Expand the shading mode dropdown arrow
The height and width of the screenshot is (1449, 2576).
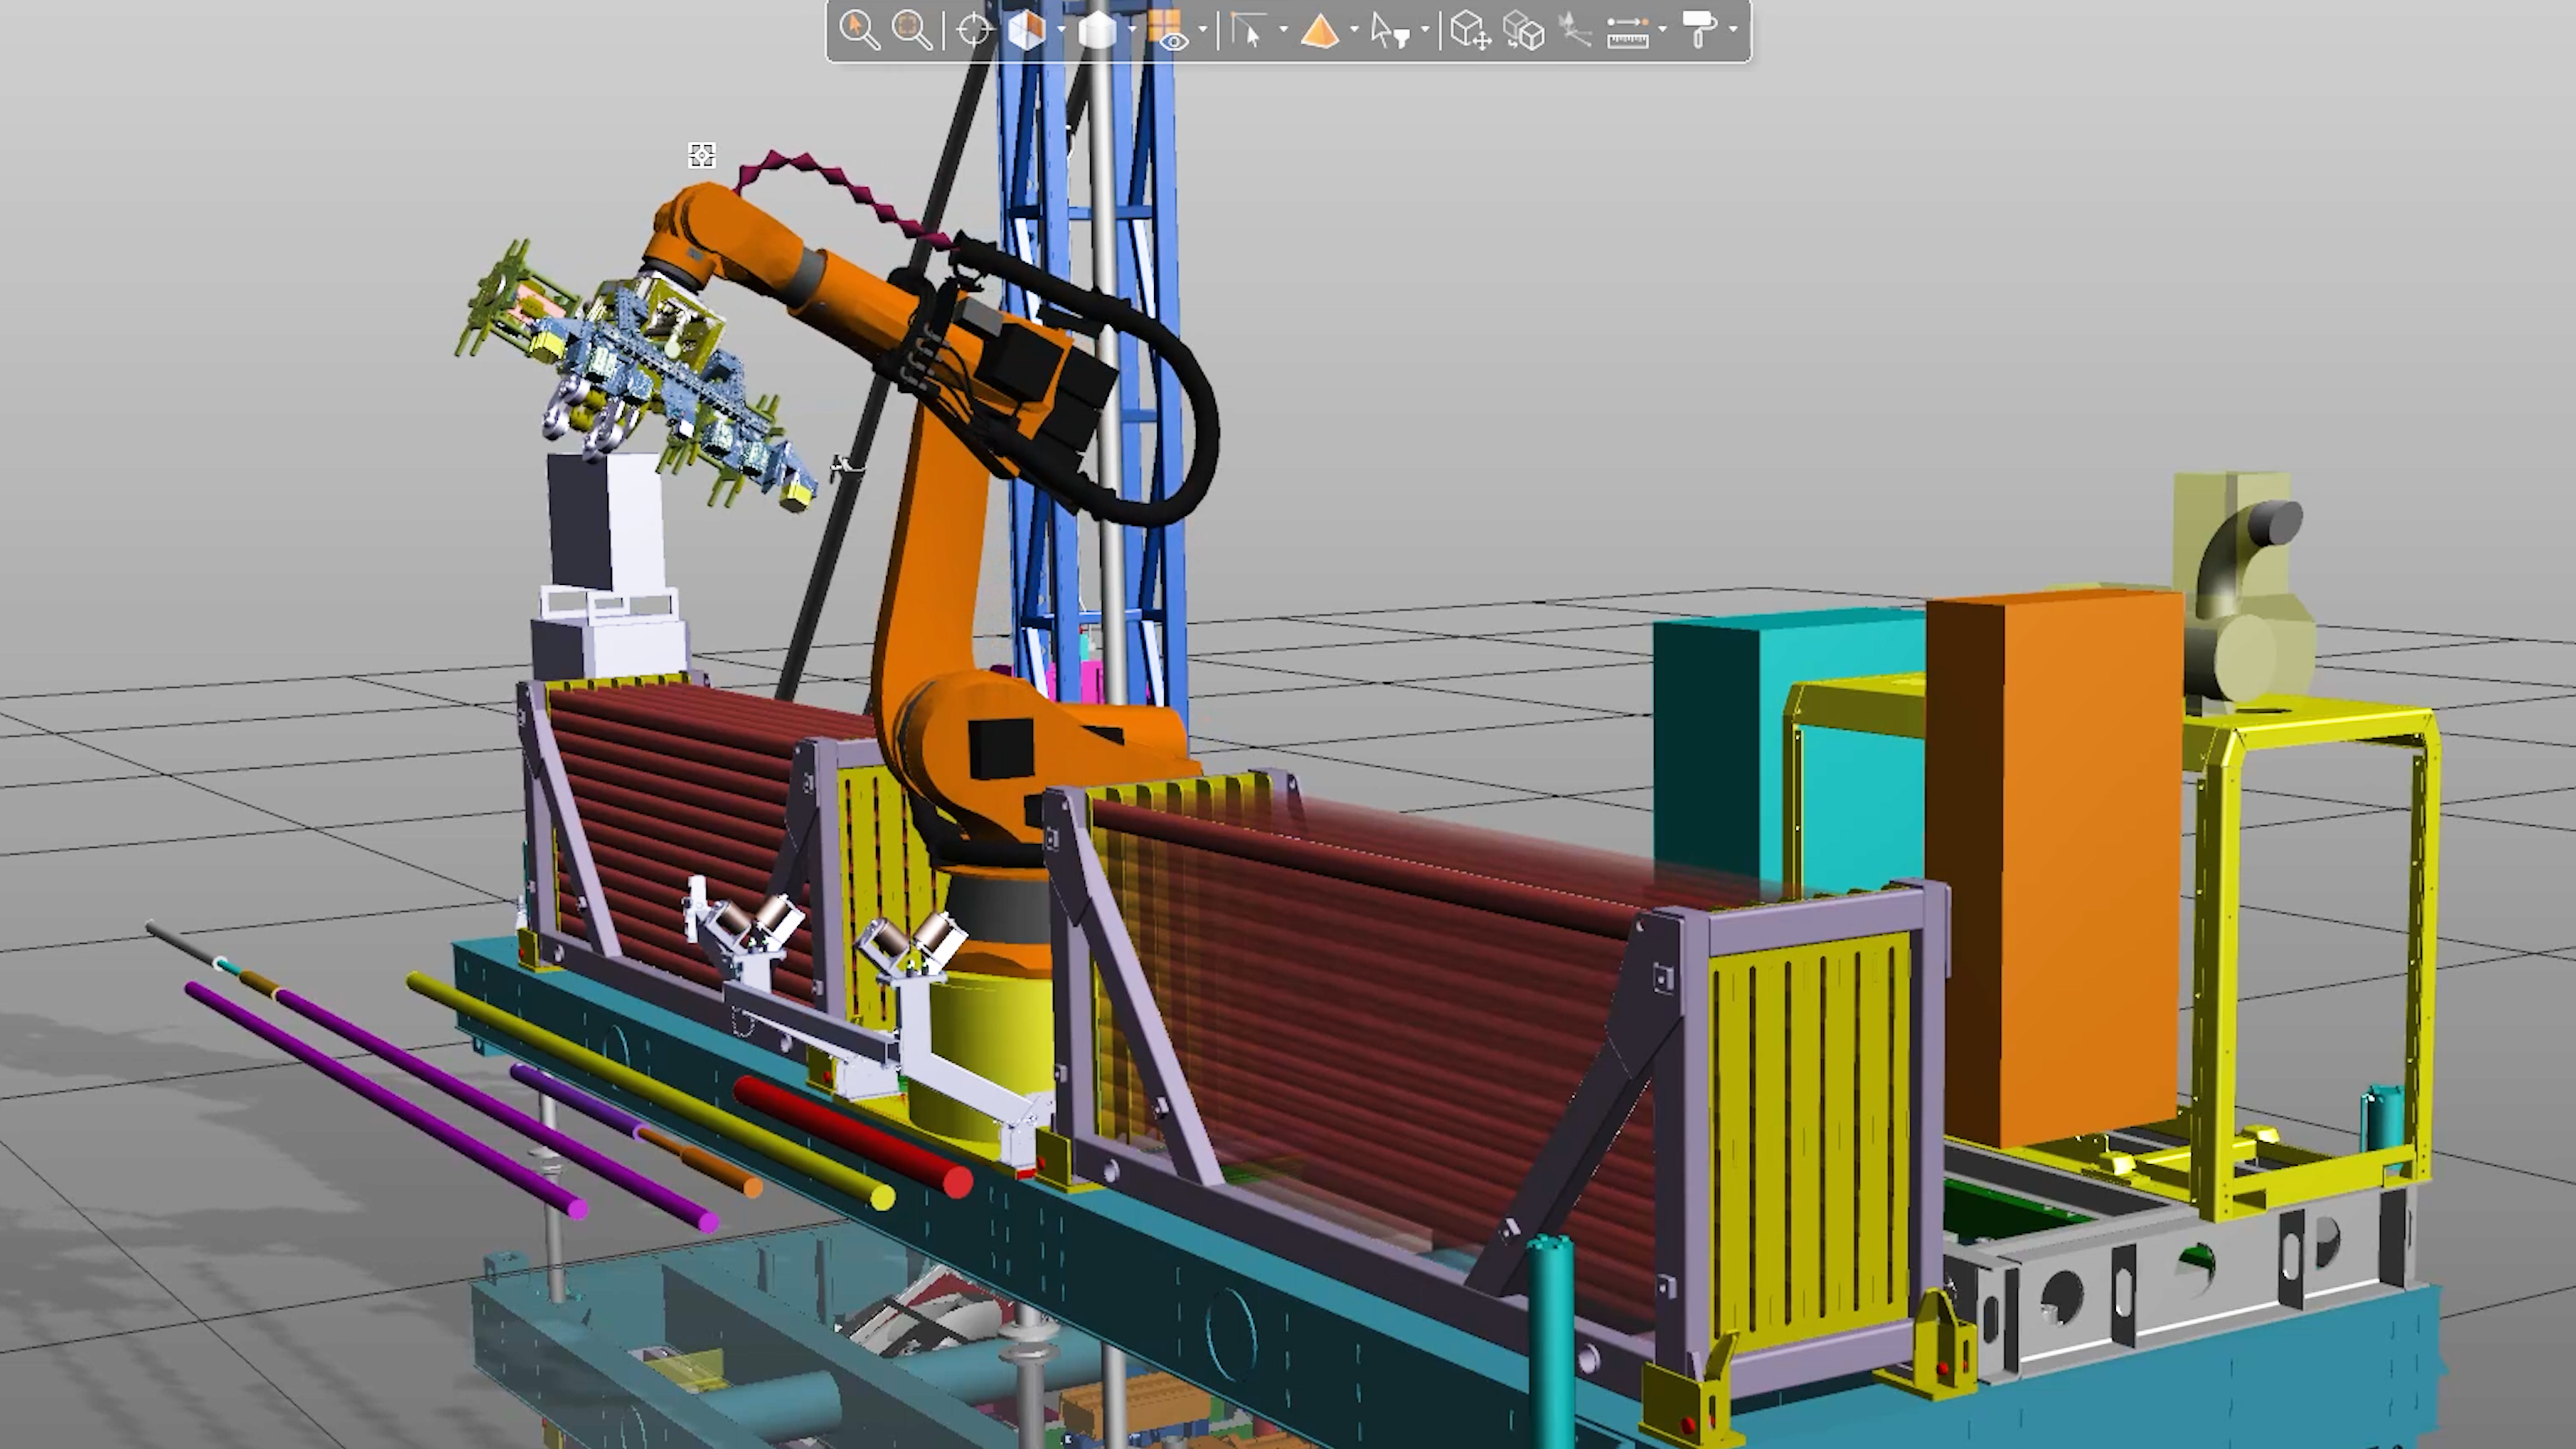[x=1132, y=30]
